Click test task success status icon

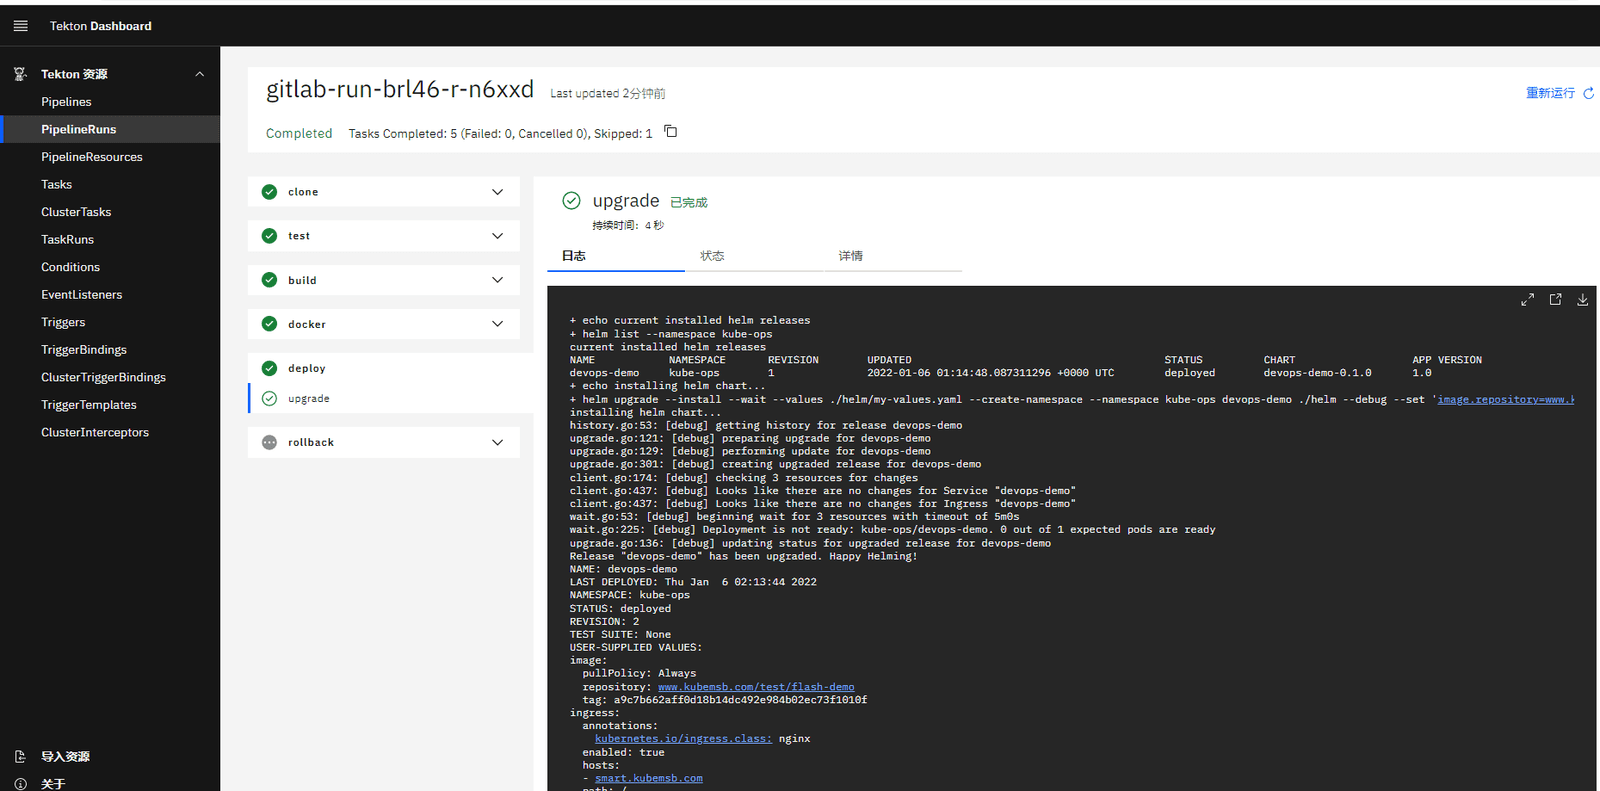pyautogui.click(x=269, y=236)
